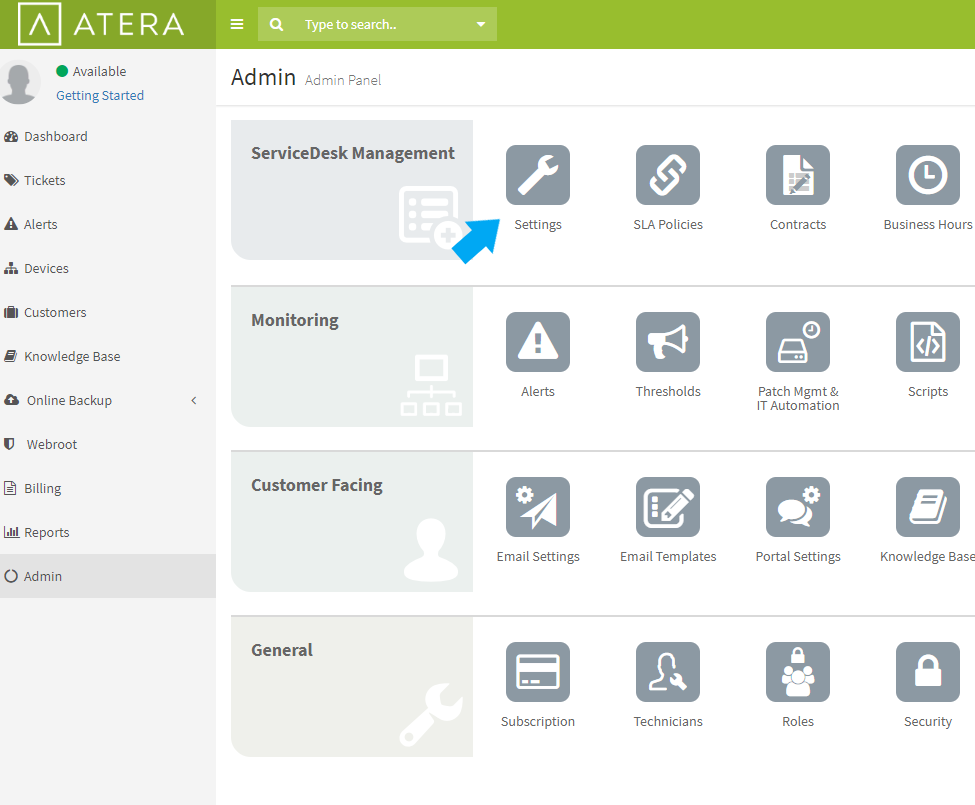Open SLA Policies chain-link icon
This screenshot has width=975, height=805.
point(668,175)
